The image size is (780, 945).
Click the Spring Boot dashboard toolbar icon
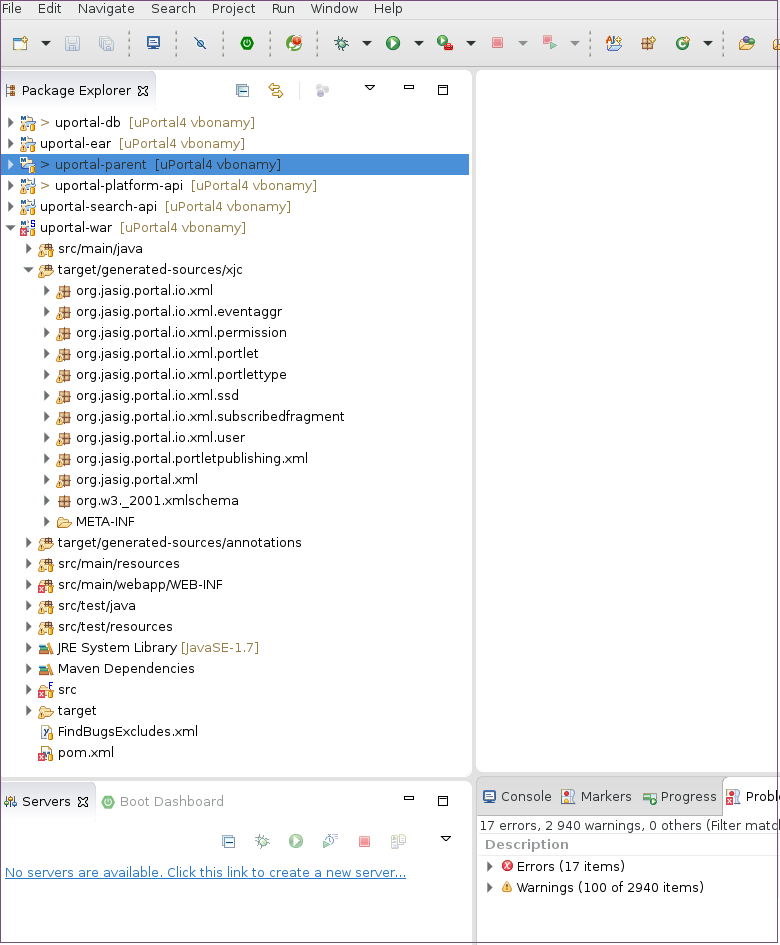click(246, 43)
